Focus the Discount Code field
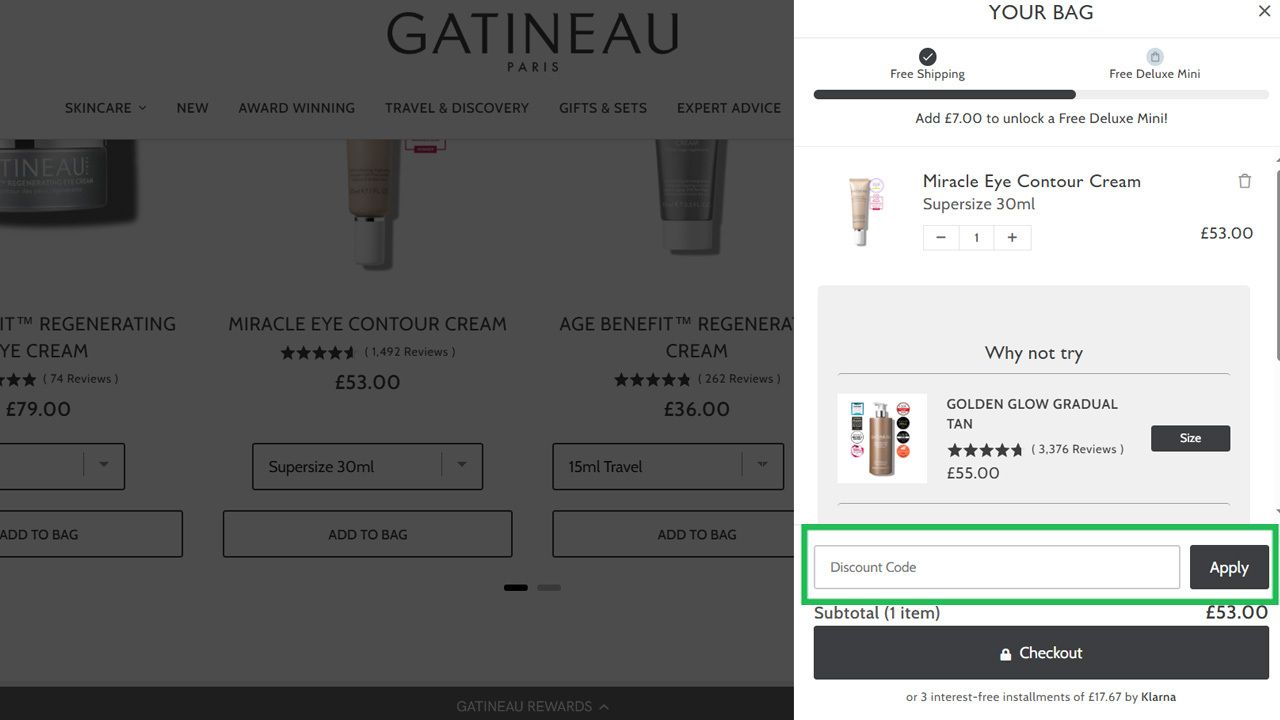The height and width of the screenshot is (720, 1280). tap(997, 567)
